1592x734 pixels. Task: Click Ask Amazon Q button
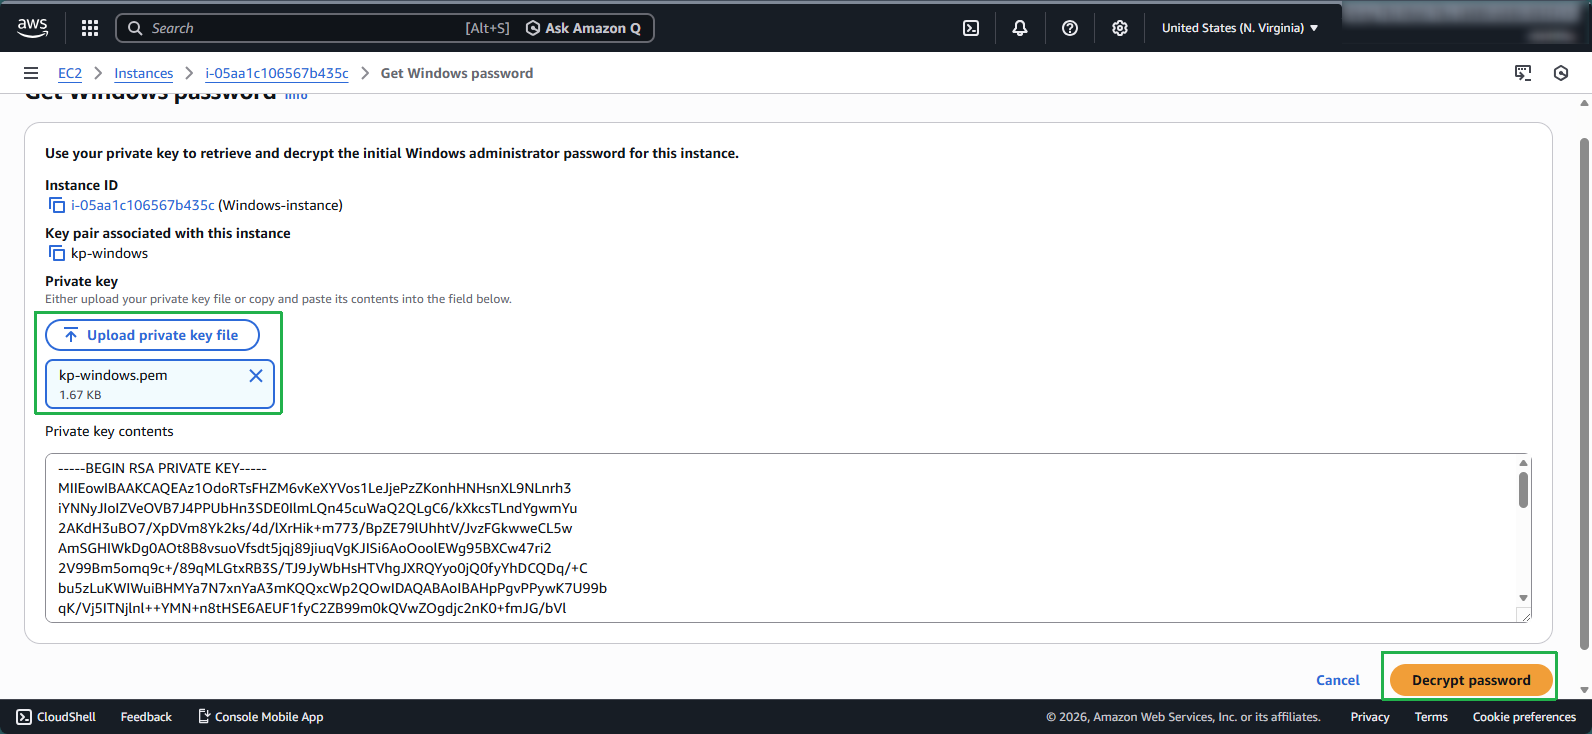click(584, 28)
